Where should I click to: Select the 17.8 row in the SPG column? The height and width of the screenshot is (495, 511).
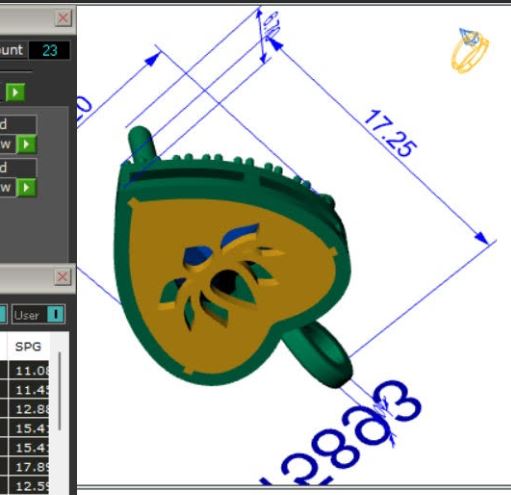29,467
